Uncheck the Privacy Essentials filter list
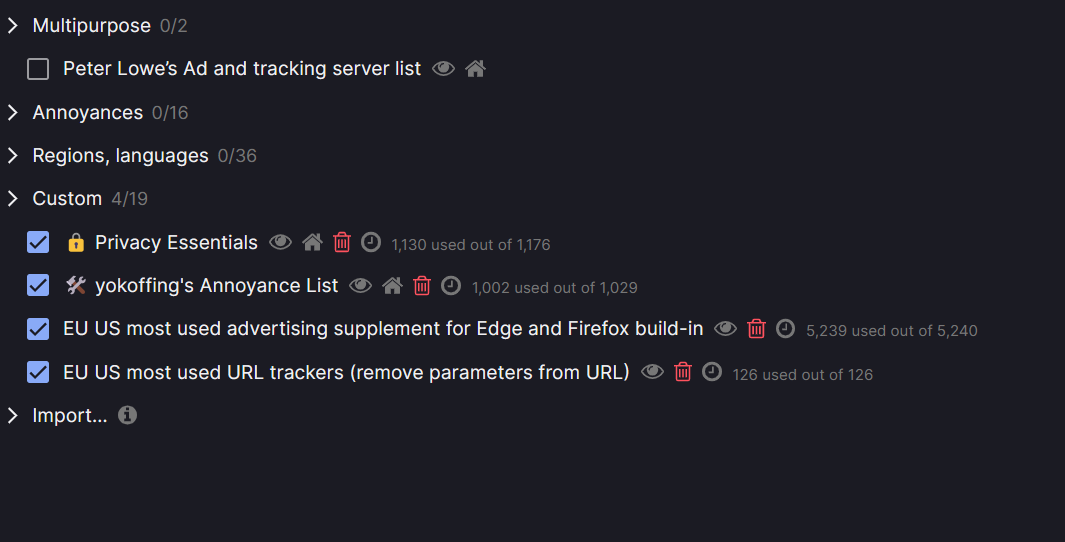Viewport: 1065px width, 542px height. 38,242
